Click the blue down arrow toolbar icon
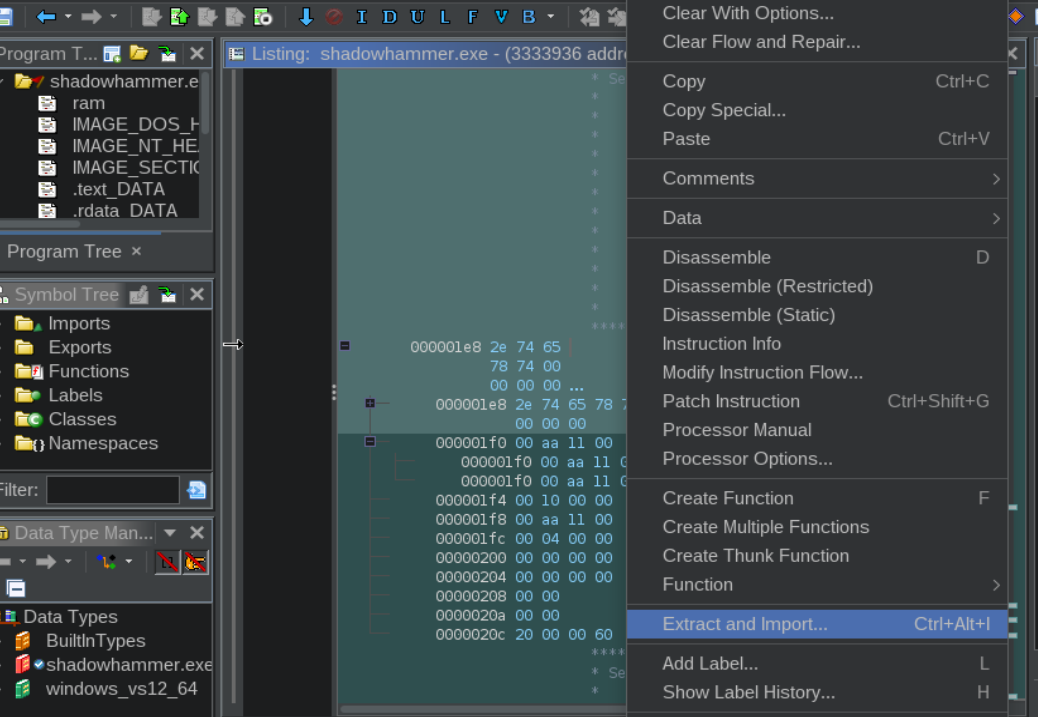This screenshot has width=1038, height=717. [306, 17]
